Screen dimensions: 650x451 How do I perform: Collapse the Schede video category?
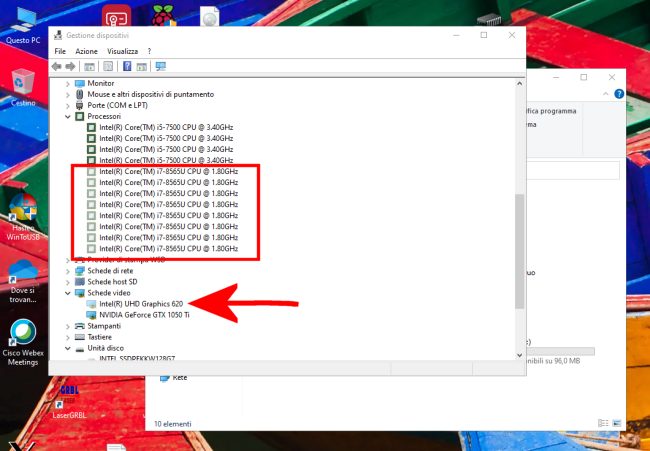click(x=68, y=293)
